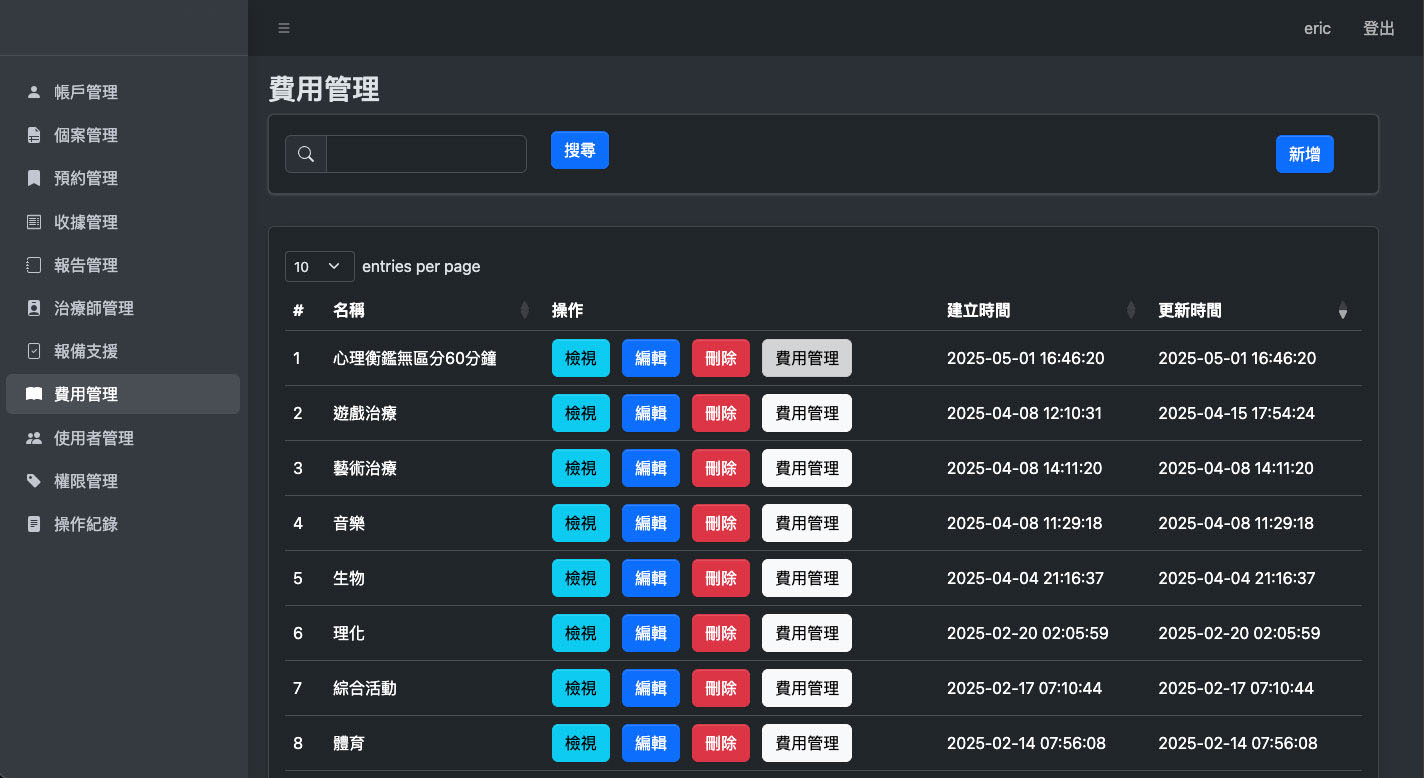Click the 使用者管理 users icon

(x=32, y=437)
